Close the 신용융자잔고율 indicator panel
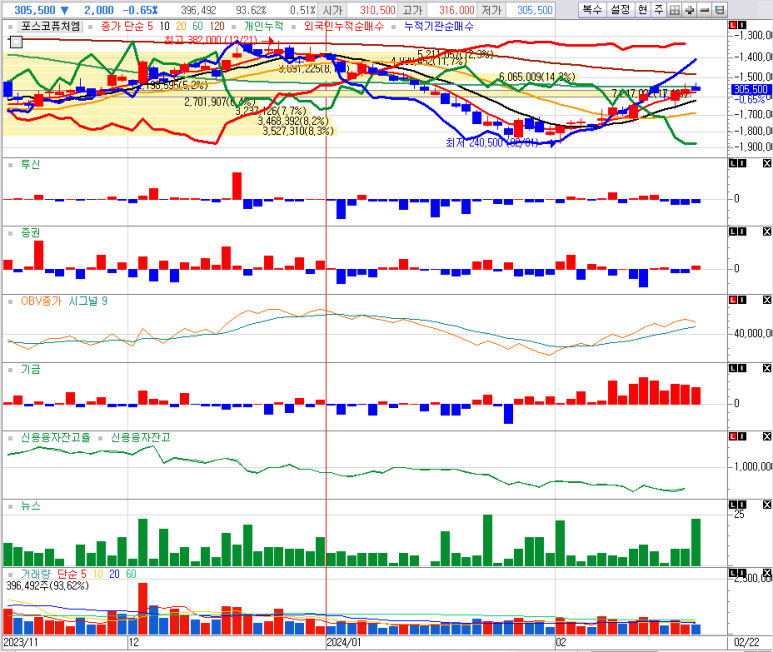 pyautogui.click(x=767, y=436)
